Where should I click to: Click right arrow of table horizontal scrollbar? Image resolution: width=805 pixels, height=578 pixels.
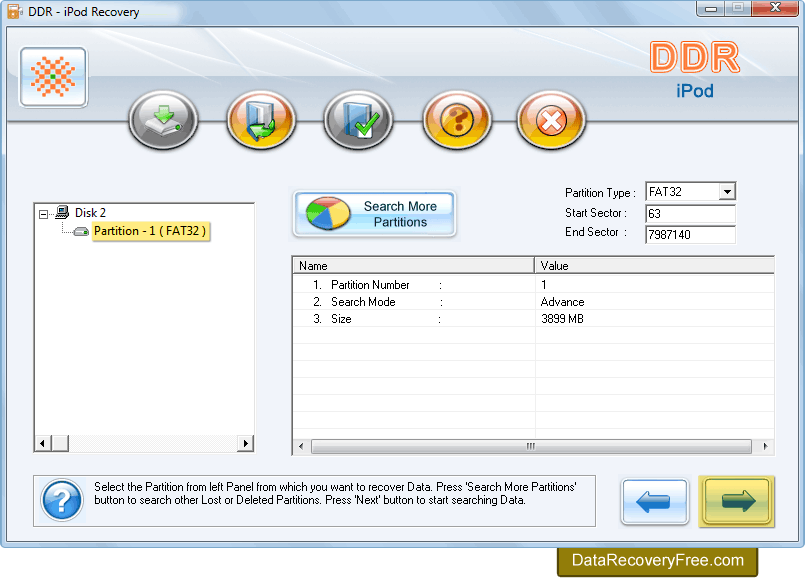pos(765,447)
